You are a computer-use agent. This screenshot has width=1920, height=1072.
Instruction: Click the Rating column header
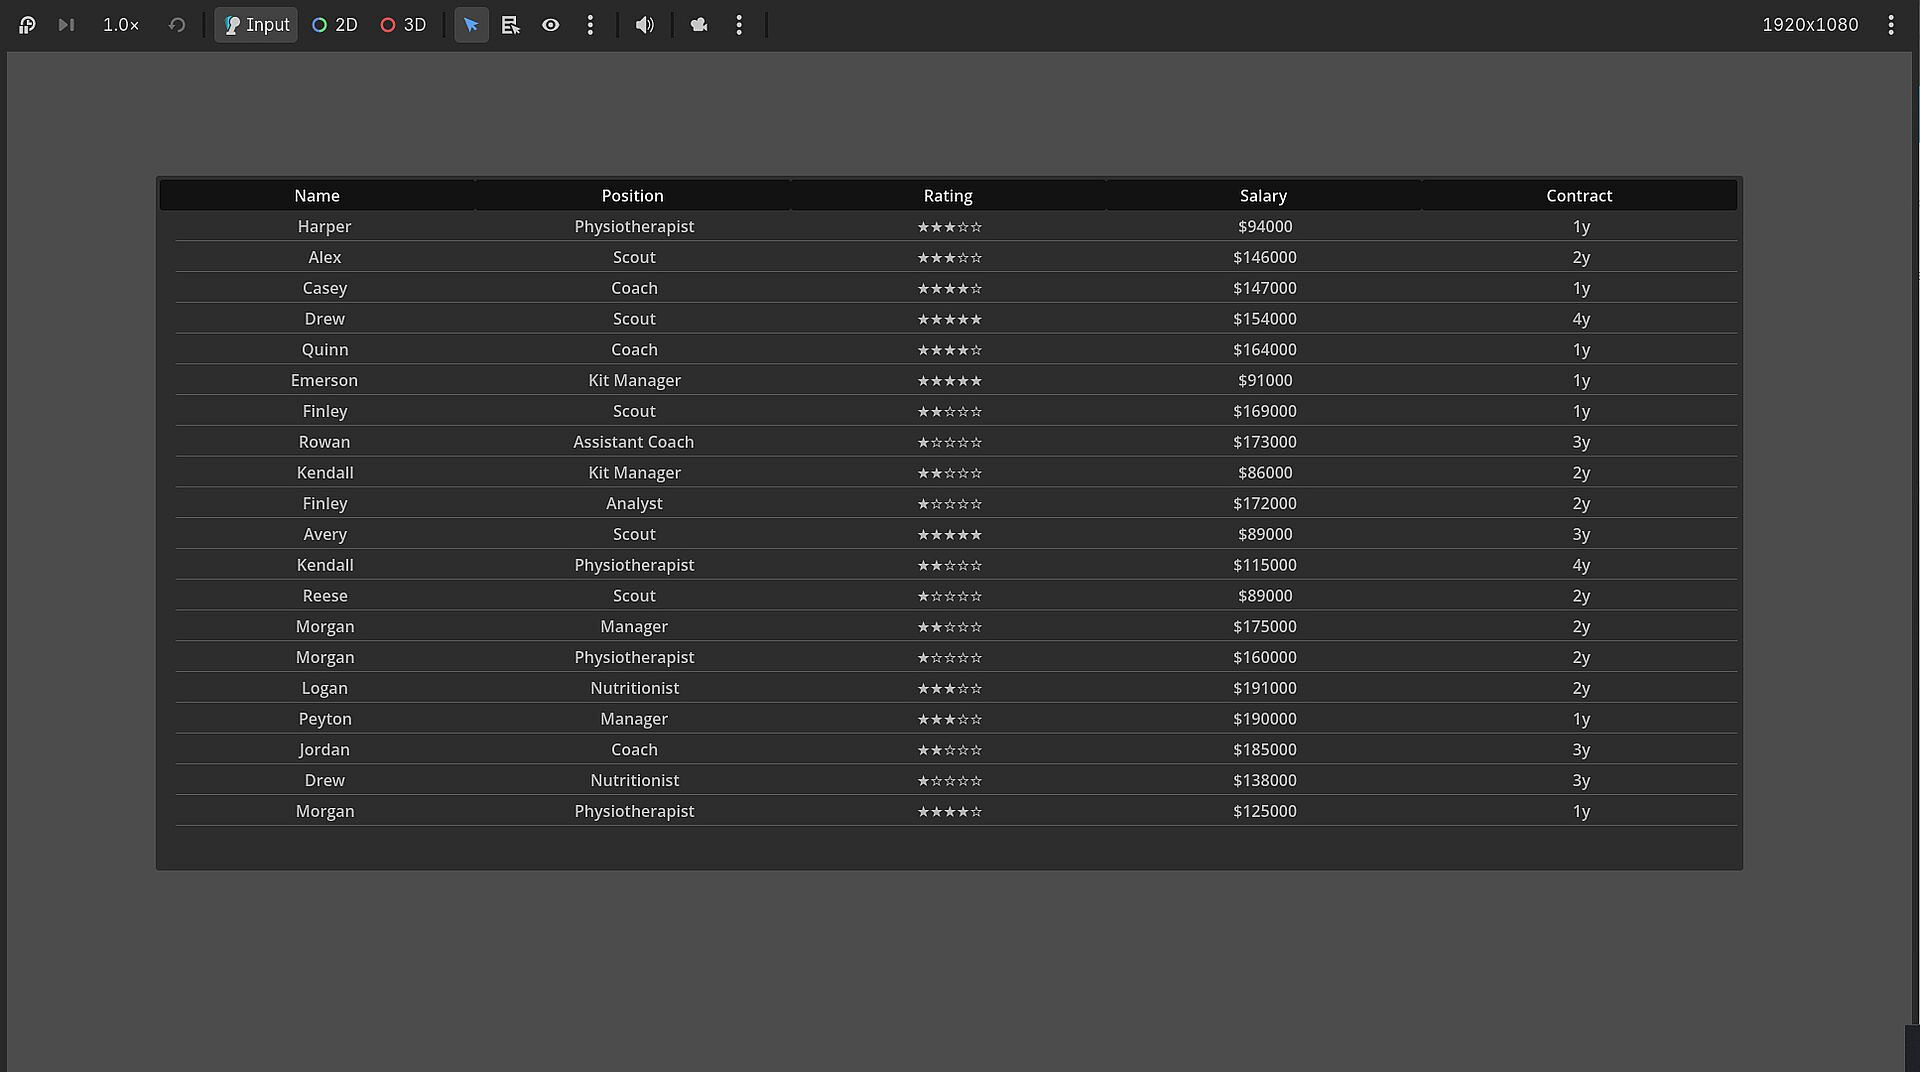[948, 195]
